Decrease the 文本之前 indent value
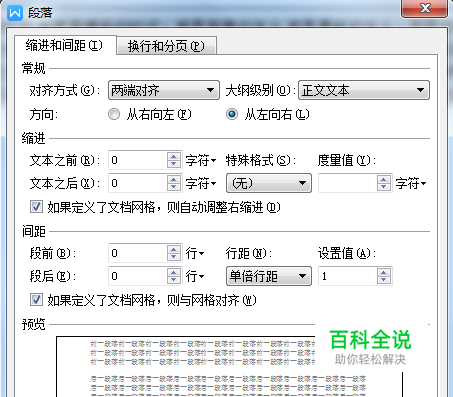The image size is (453, 397). coord(174,164)
